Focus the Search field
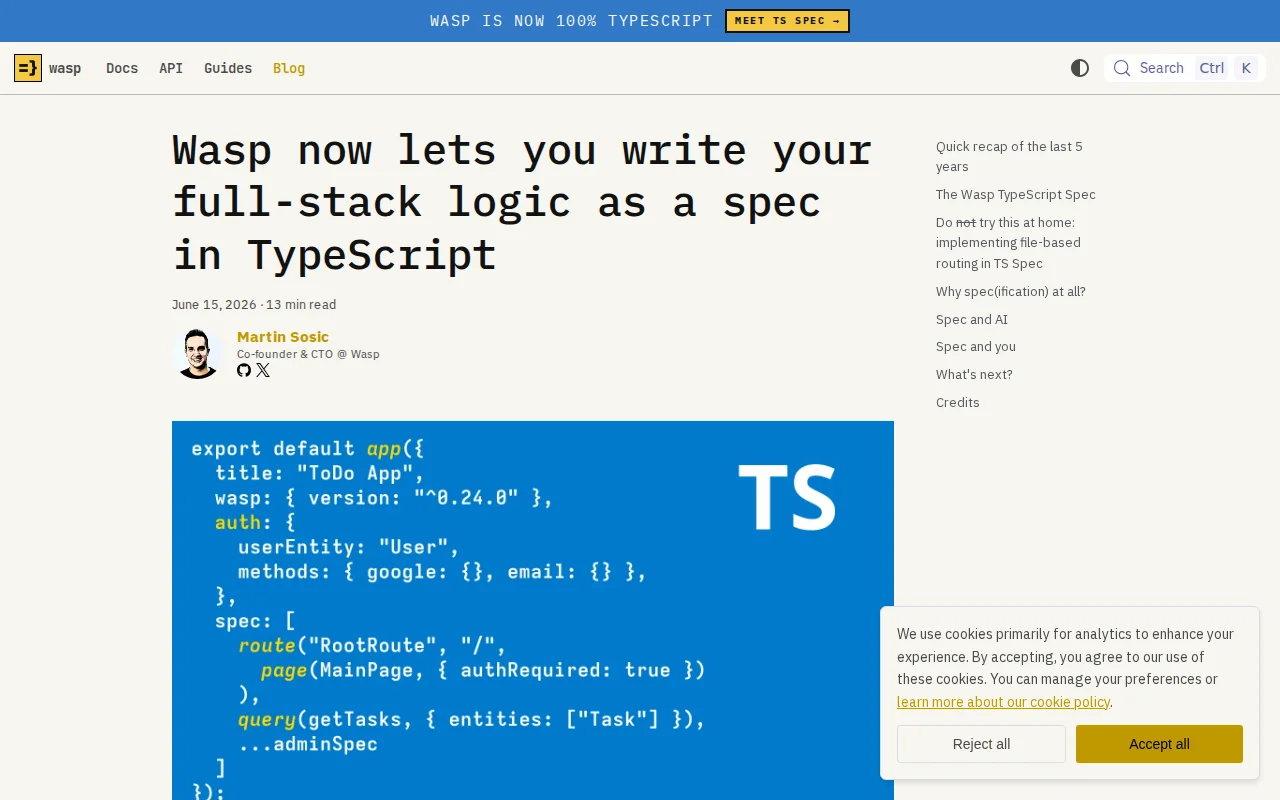This screenshot has width=1280, height=800. [1185, 68]
